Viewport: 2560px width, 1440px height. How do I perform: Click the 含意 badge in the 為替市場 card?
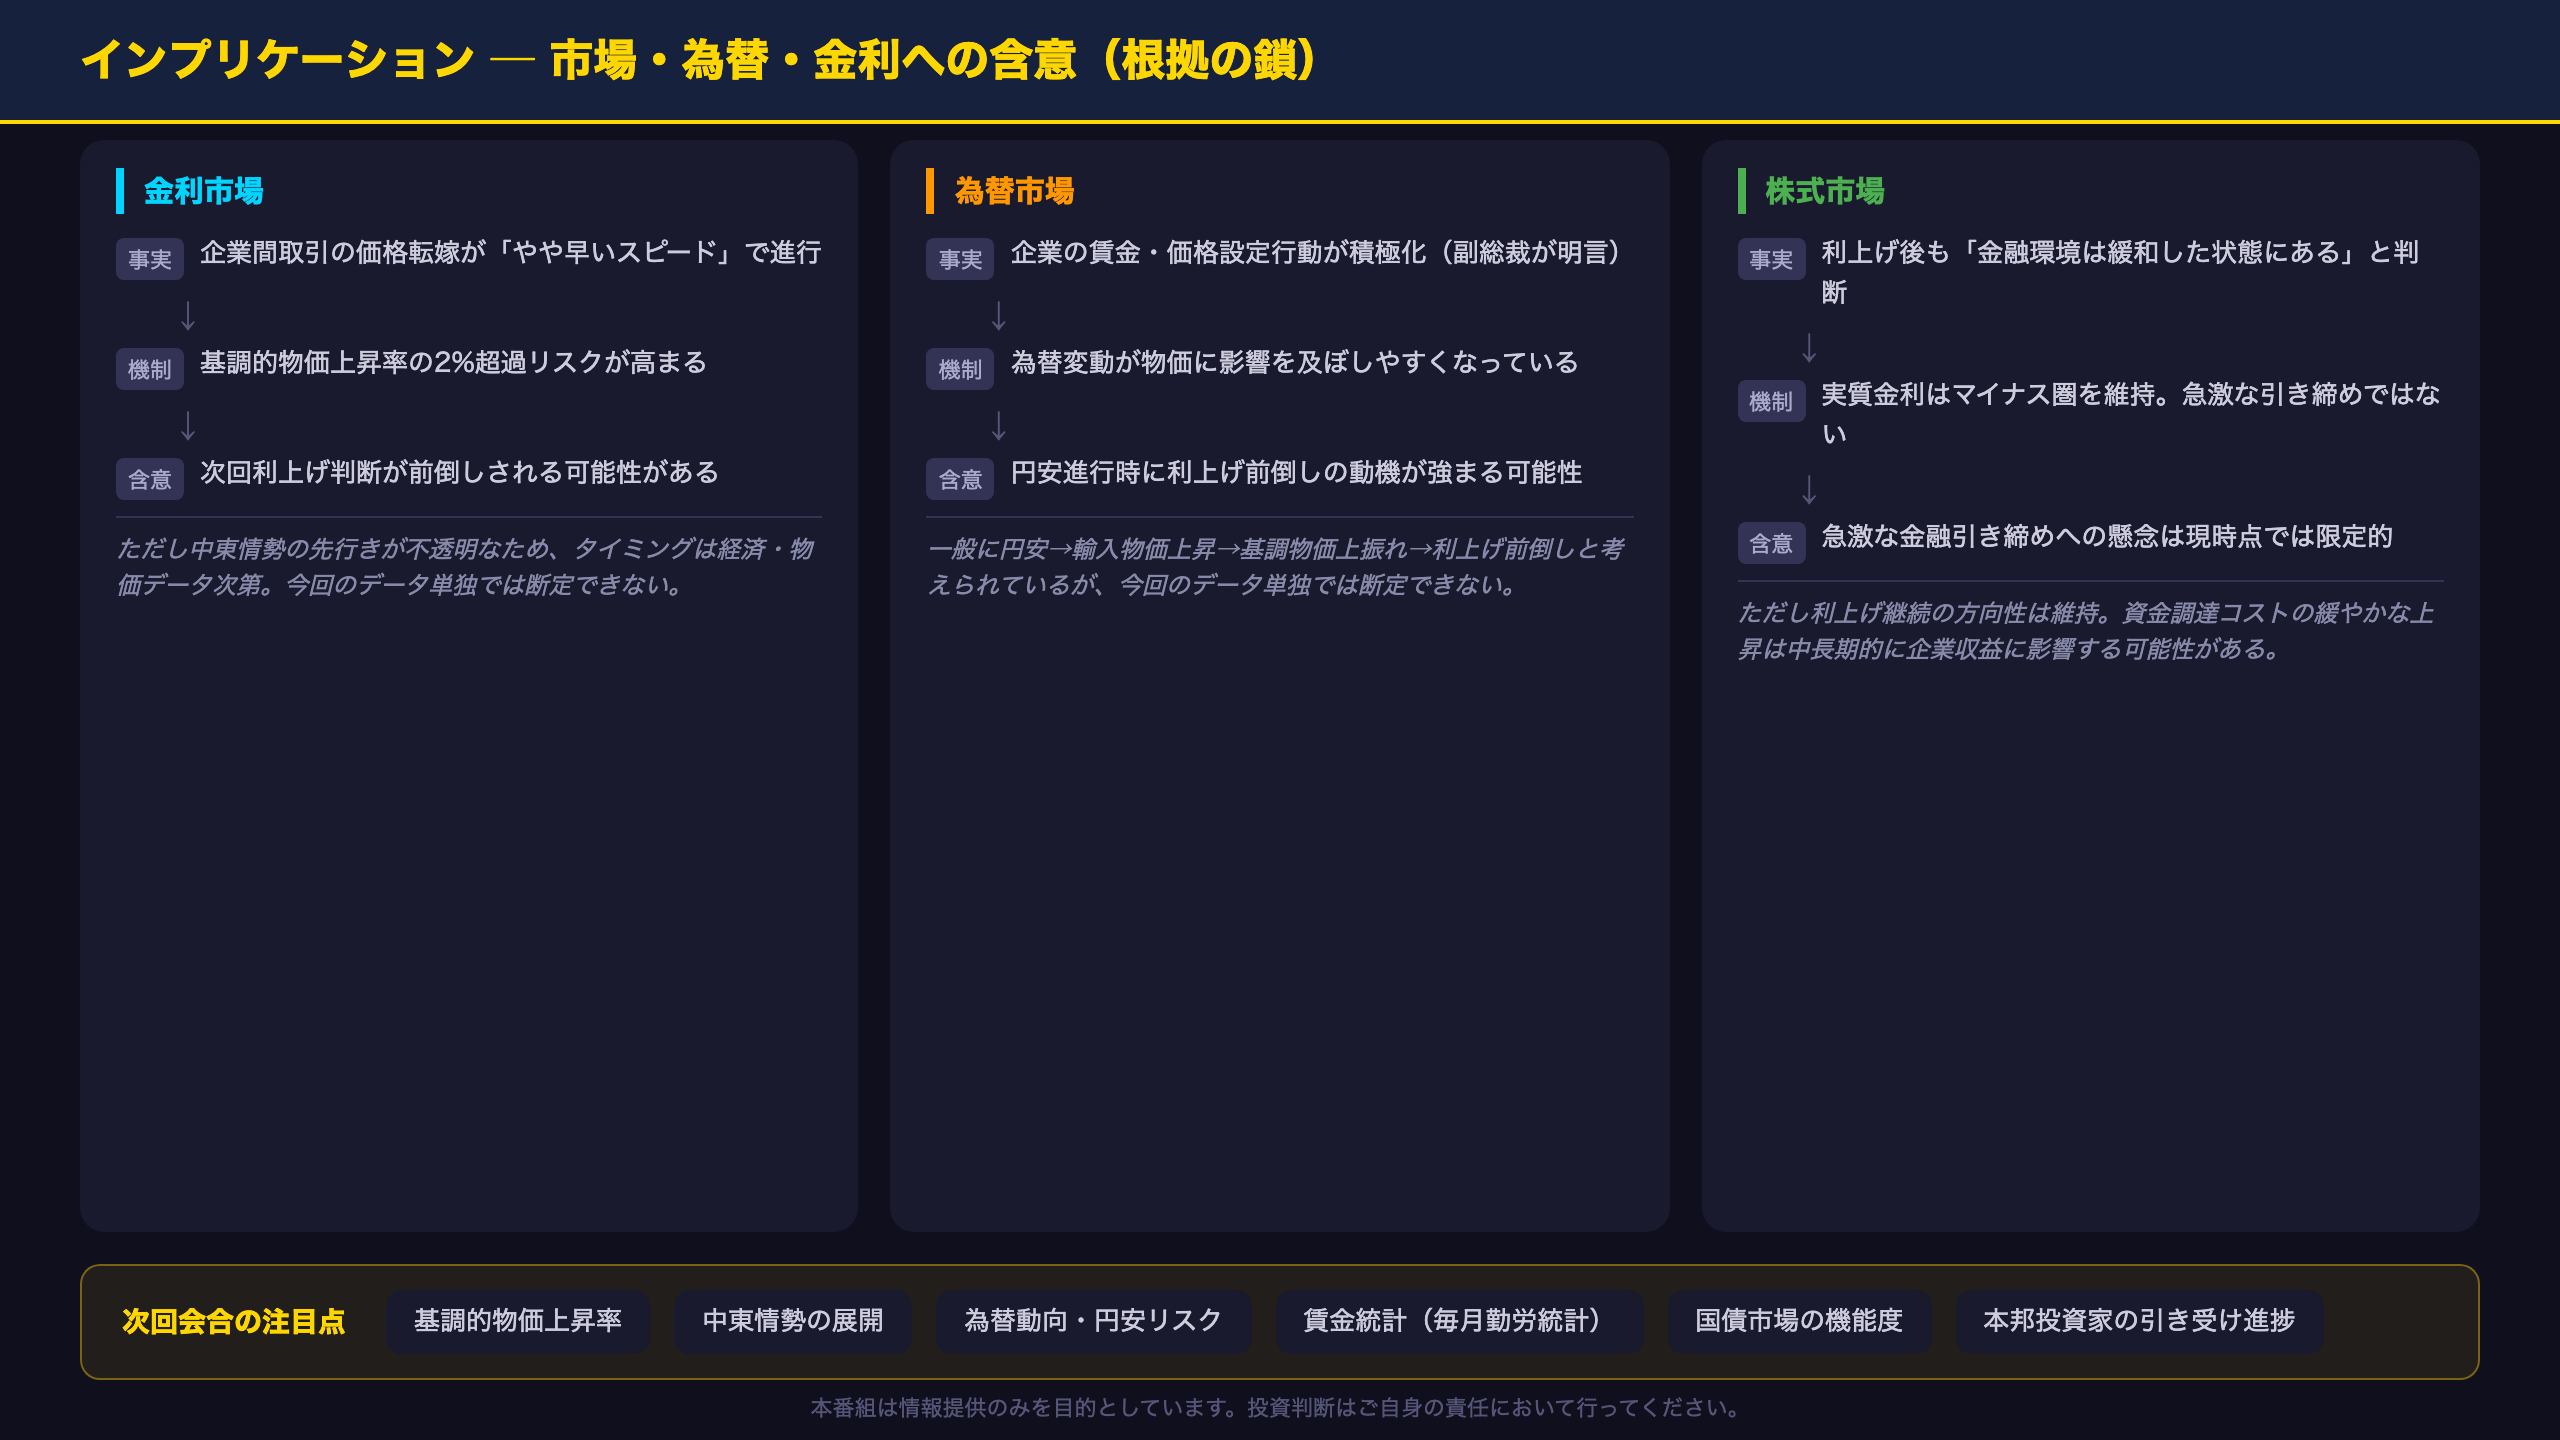tap(960, 479)
